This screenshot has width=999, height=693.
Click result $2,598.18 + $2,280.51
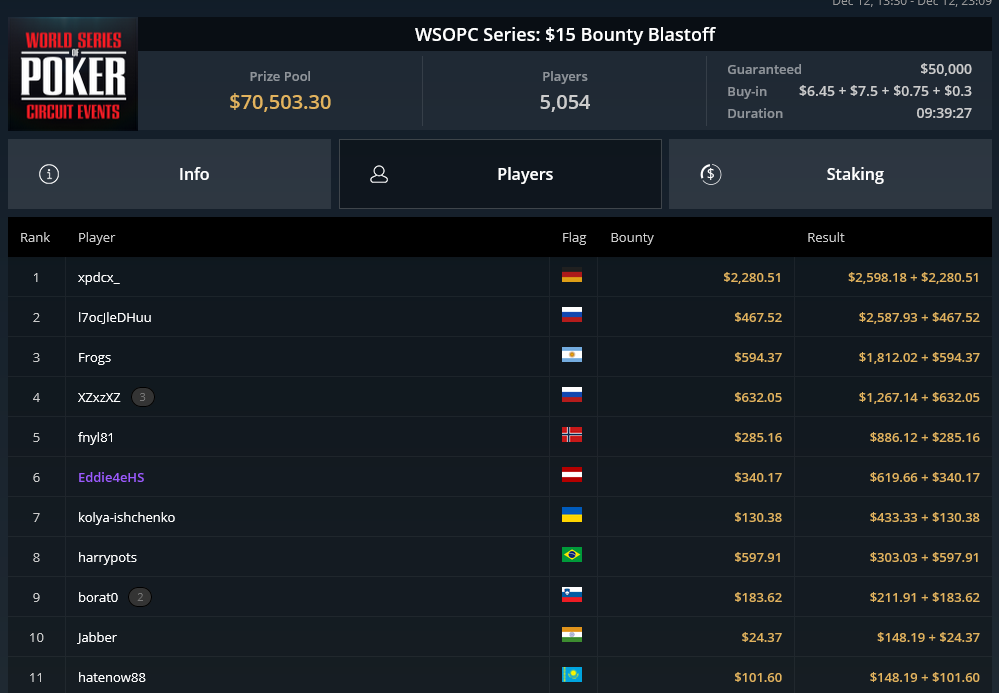click(x=913, y=278)
